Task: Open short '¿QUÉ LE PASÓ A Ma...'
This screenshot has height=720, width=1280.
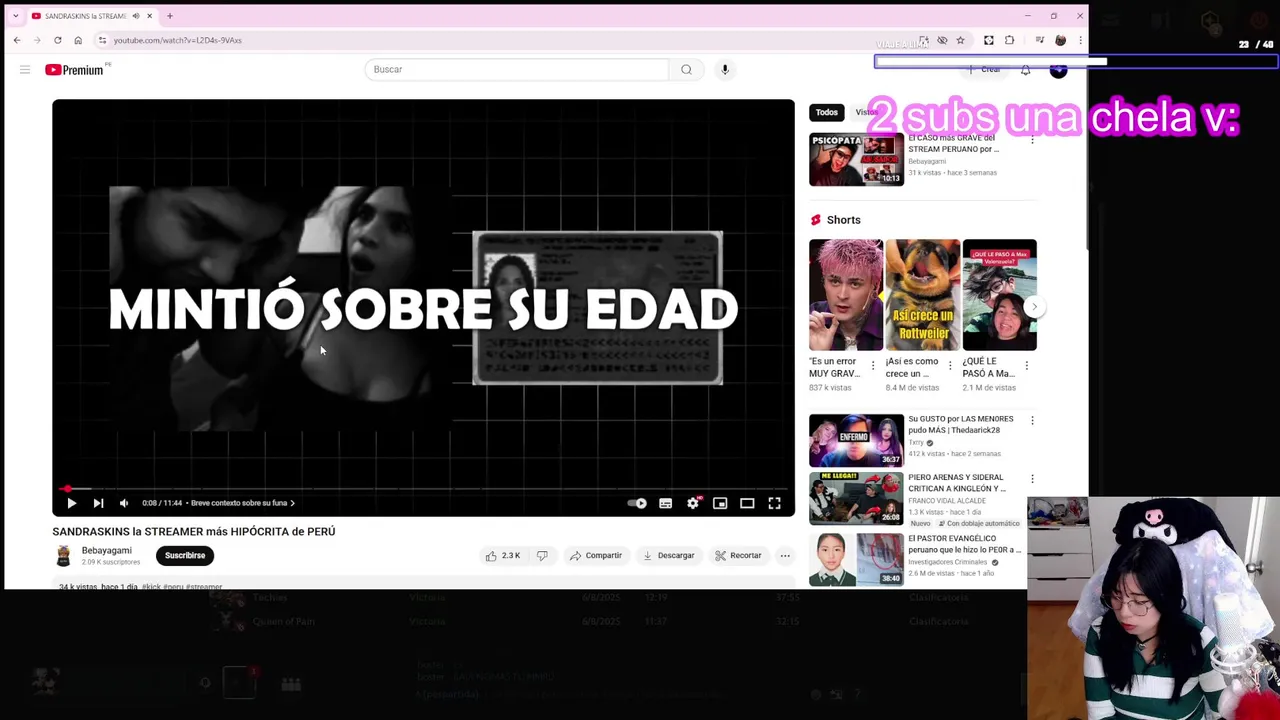Action: (999, 295)
